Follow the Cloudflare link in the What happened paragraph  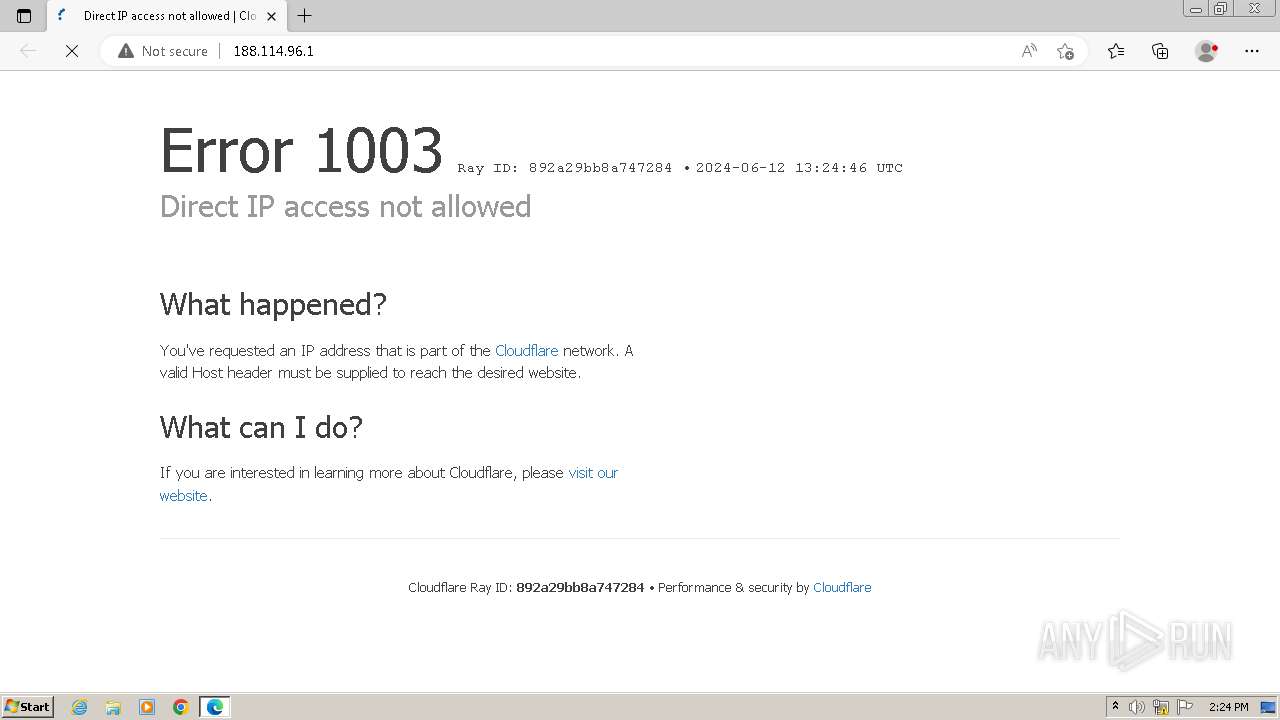(x=526, y=350)
